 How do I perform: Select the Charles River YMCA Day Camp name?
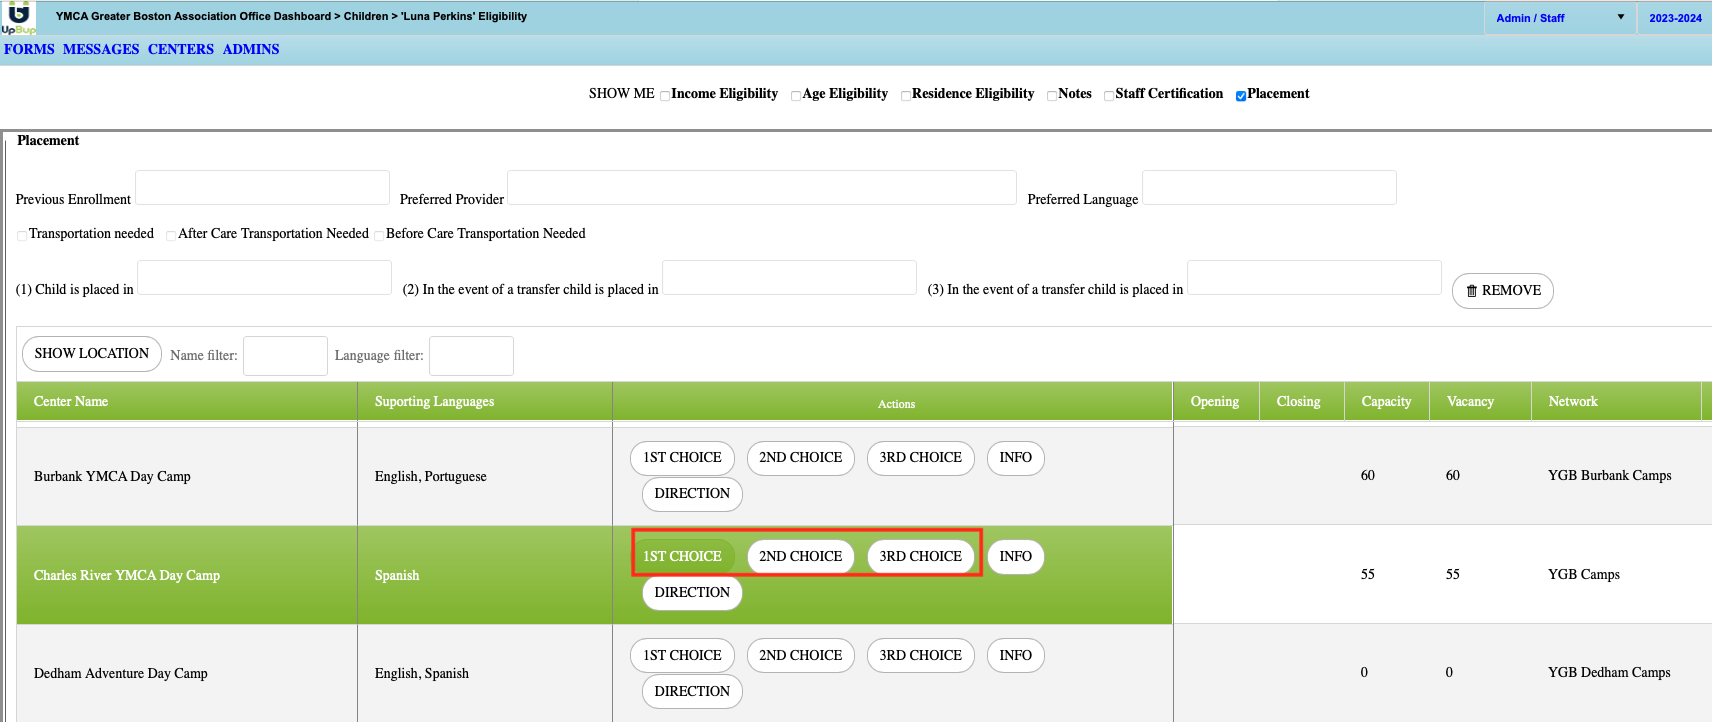127,576
